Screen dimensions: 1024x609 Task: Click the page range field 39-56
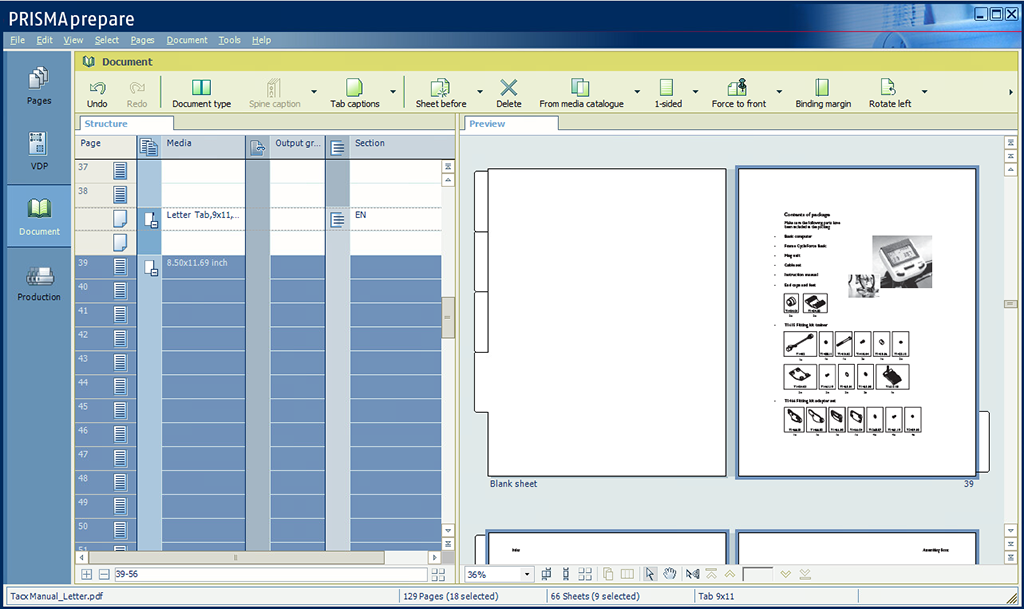coord(270,574)
